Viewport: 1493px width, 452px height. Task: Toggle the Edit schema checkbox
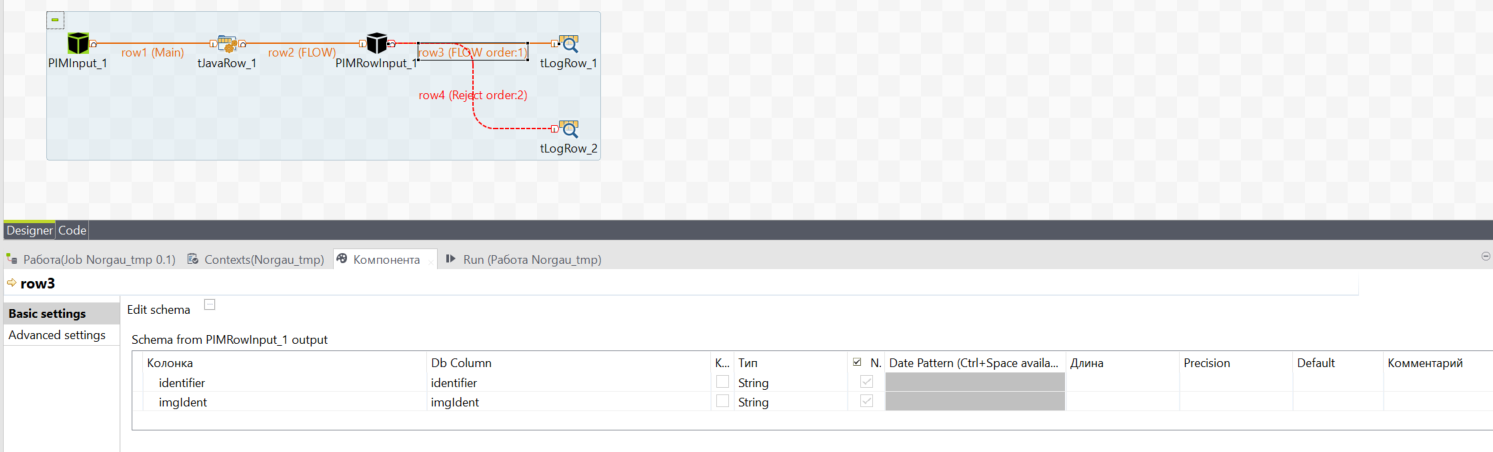[209, 304]
